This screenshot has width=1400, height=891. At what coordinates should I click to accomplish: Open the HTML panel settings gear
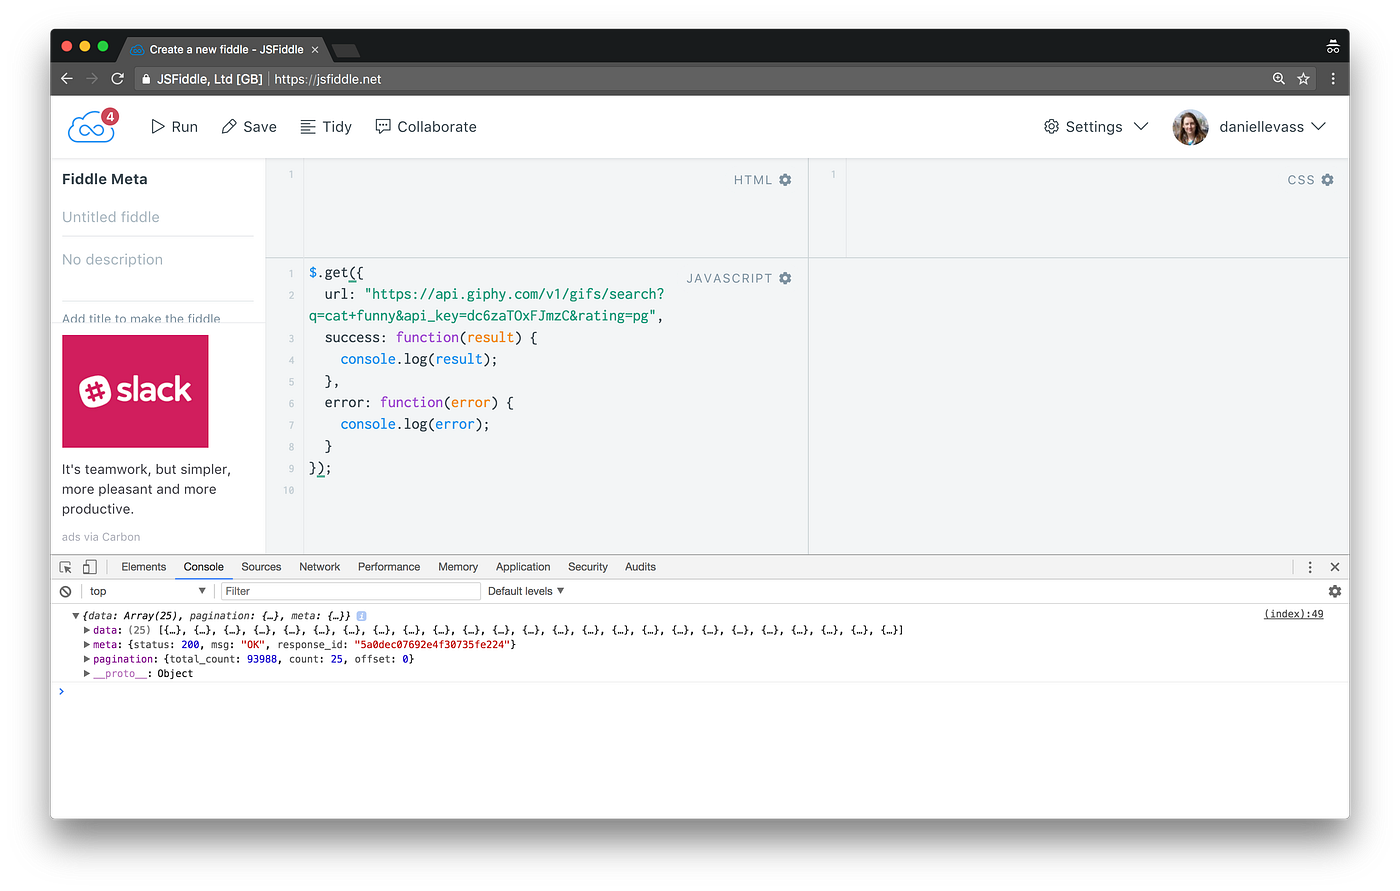[x=785, y=180]
